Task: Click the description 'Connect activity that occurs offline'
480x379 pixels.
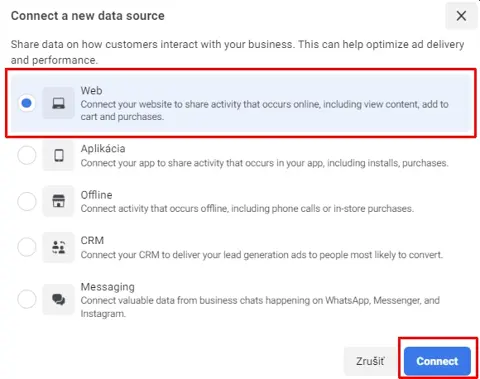Action: (247, 209)
